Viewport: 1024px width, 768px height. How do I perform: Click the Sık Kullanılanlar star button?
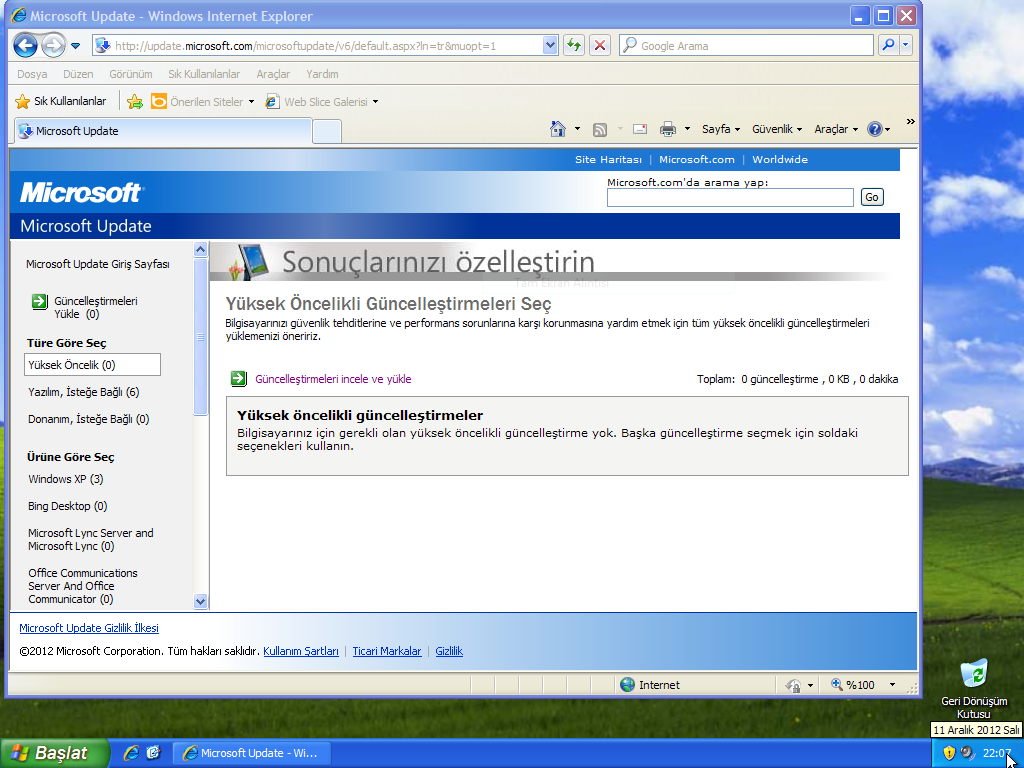click(61, 101)
